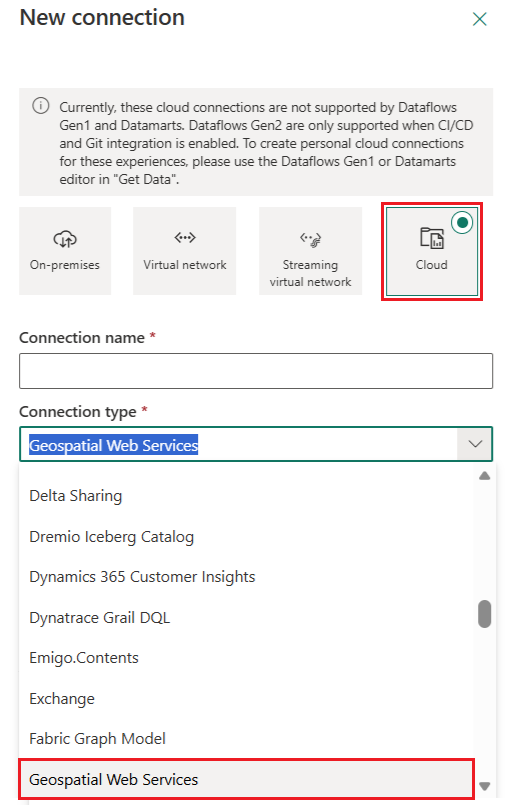Click the Connection name label
This screenshot has width=505, height=805.
[x=82, y=338]
